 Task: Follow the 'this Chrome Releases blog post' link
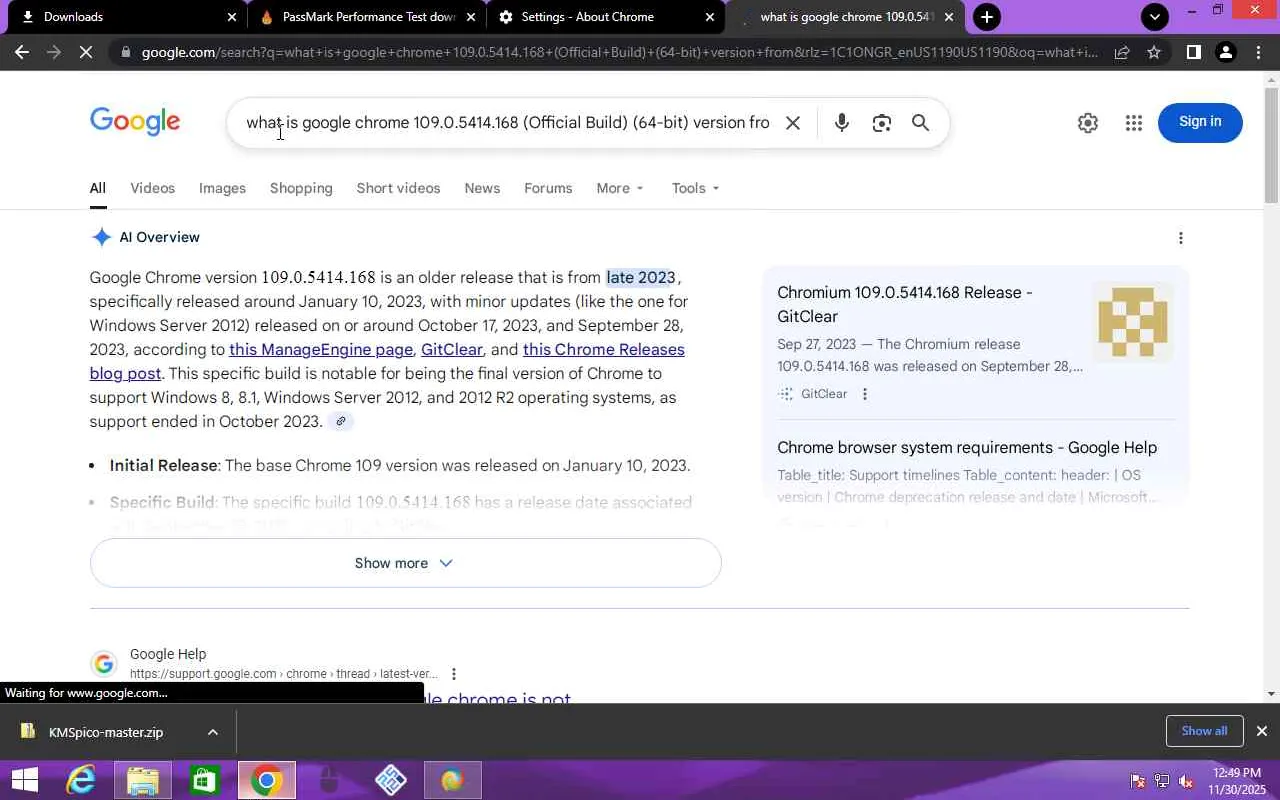387,361
